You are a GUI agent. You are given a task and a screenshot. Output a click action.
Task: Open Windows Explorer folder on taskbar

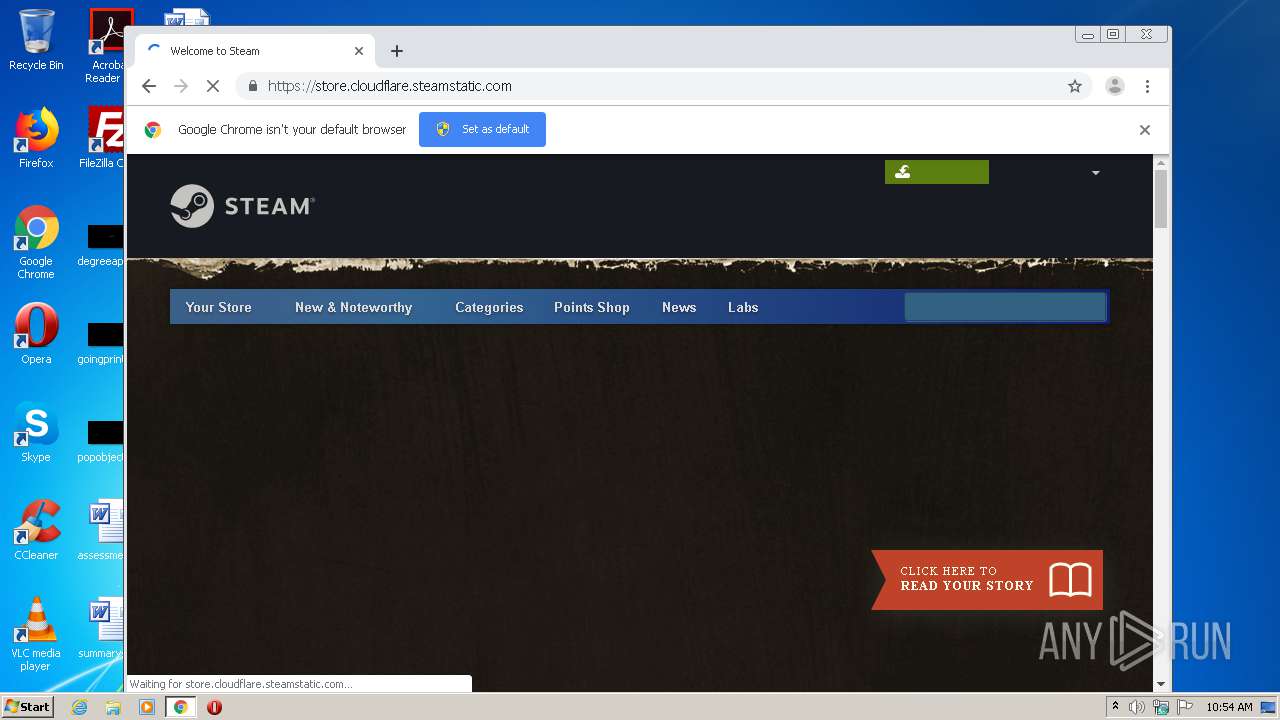113,707
